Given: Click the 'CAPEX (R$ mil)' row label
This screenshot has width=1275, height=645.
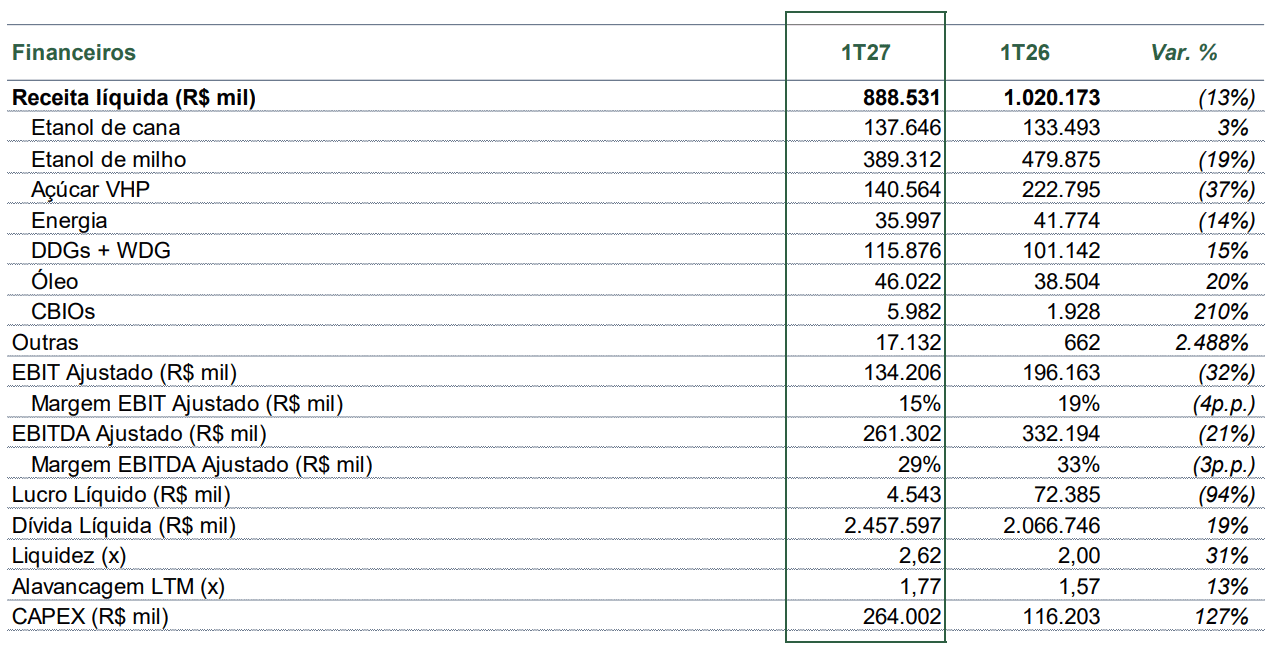Looking at the screenshot, I should click(91, 617).
